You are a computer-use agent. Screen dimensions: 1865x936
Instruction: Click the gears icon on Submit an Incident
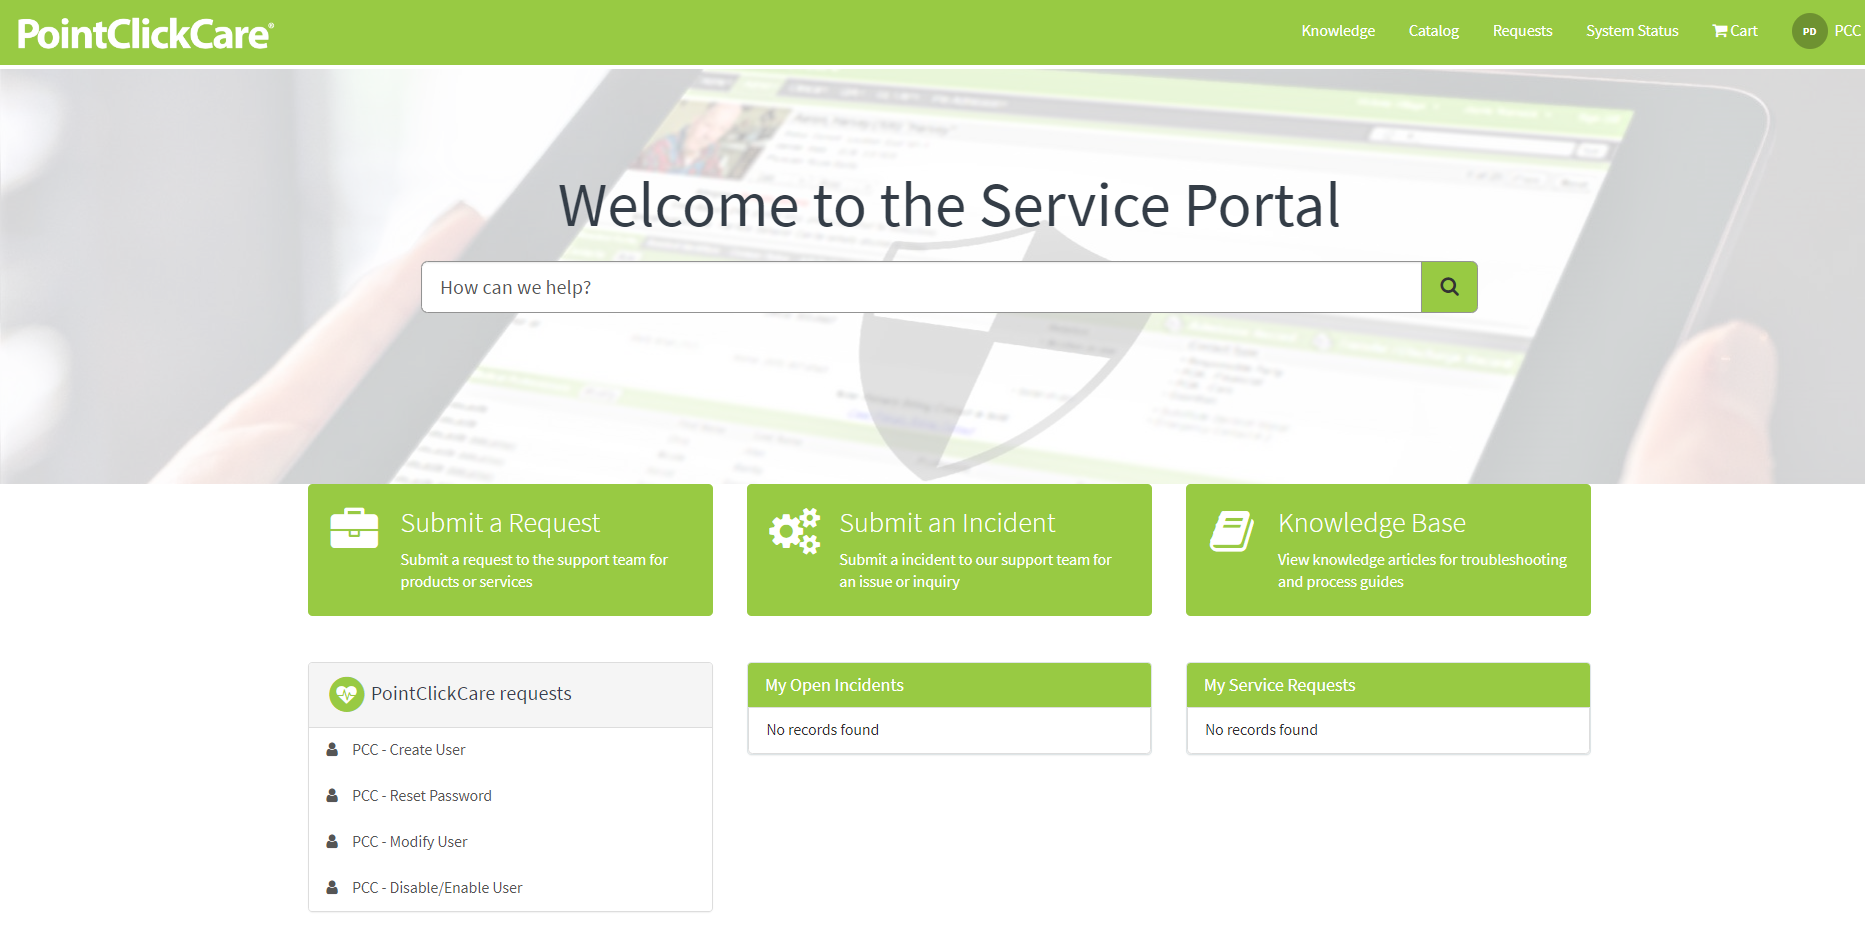point(794,530)
